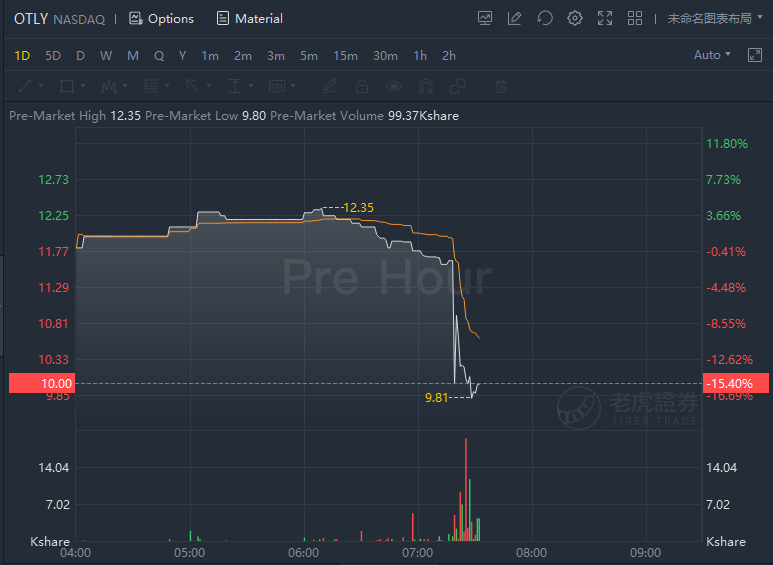Expand the rectangle tool dropdown arrow
The width and height of the screenshot is (773, 565).
(x=83, y=86)
